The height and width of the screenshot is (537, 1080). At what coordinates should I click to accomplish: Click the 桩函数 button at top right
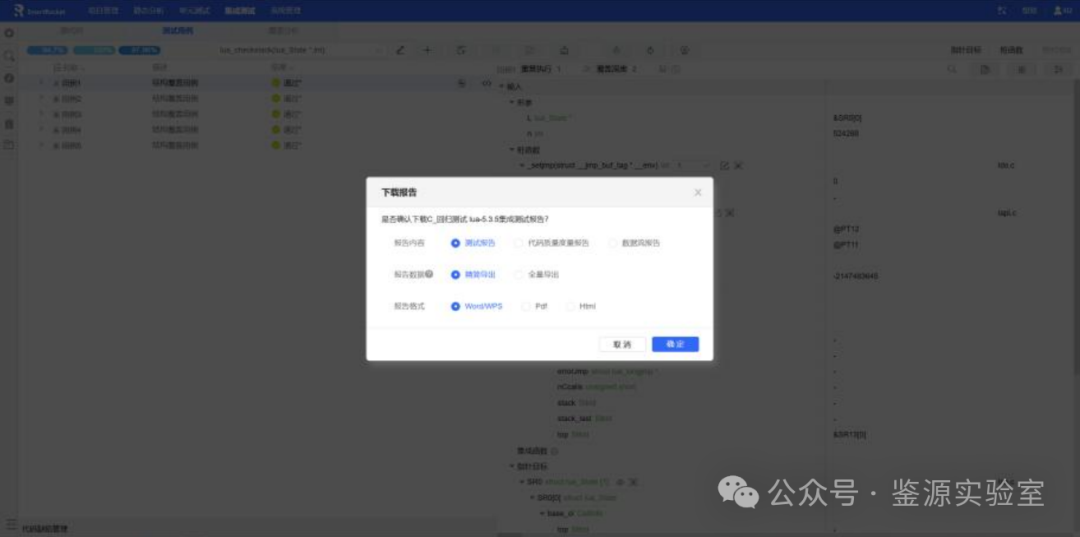click(1012, 50)
